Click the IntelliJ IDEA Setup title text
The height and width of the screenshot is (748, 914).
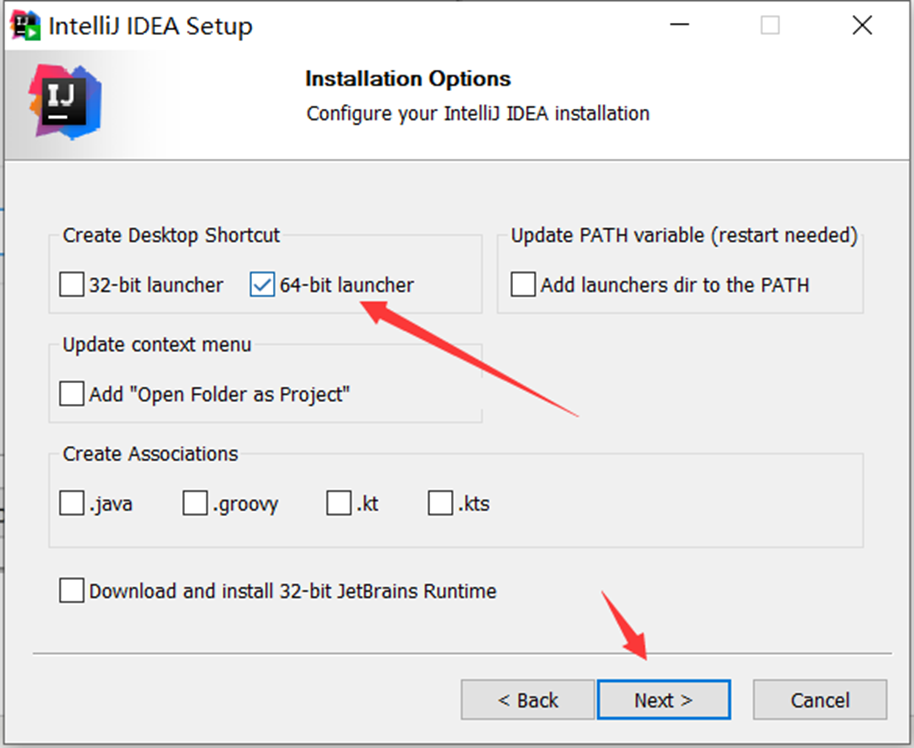click(151, 26)
